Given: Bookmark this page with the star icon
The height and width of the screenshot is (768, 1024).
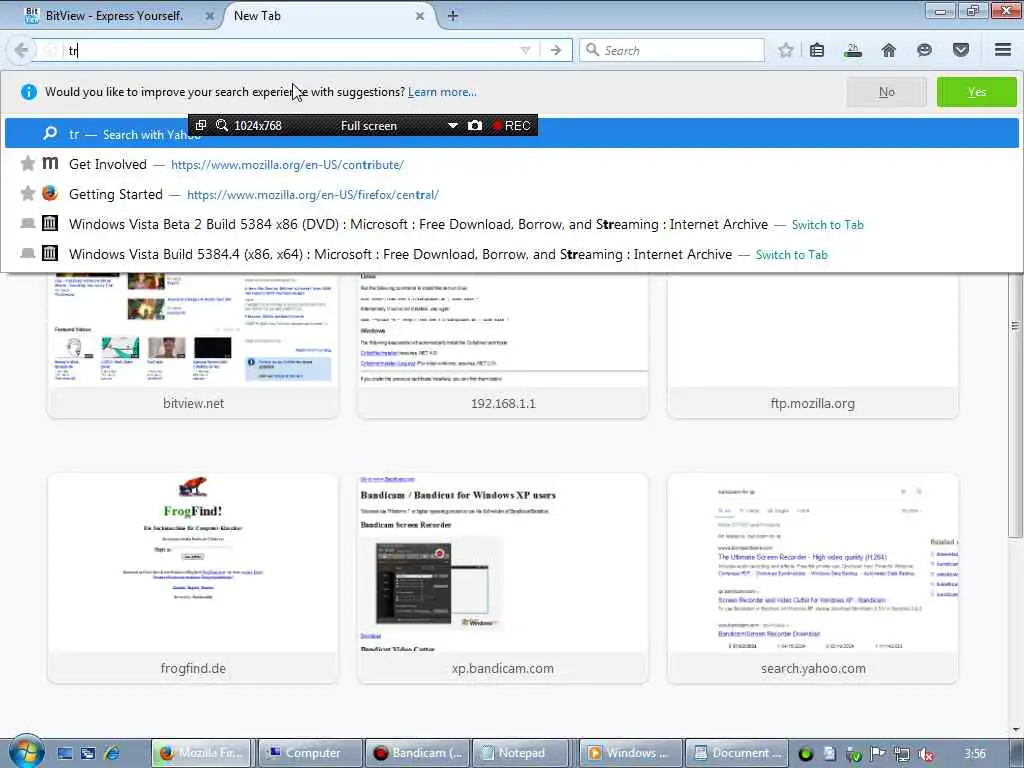Looking at the screenshot, I should coord(786,50).
